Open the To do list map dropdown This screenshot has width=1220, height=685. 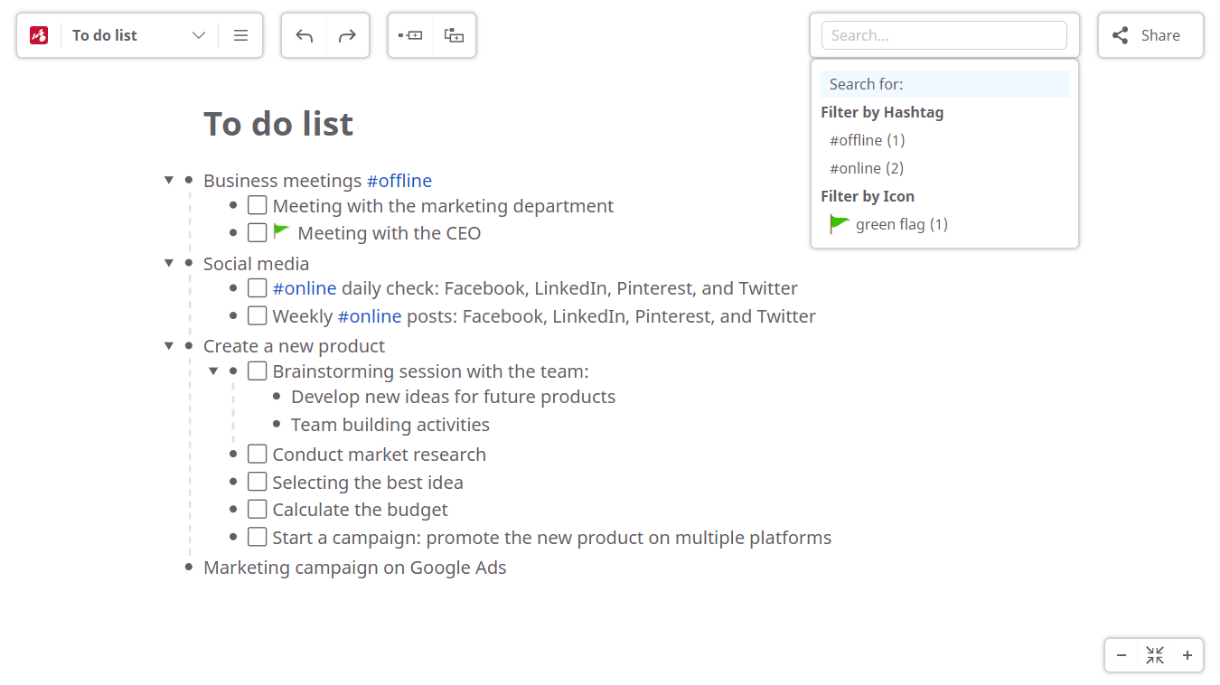click(x=198, y=34)
